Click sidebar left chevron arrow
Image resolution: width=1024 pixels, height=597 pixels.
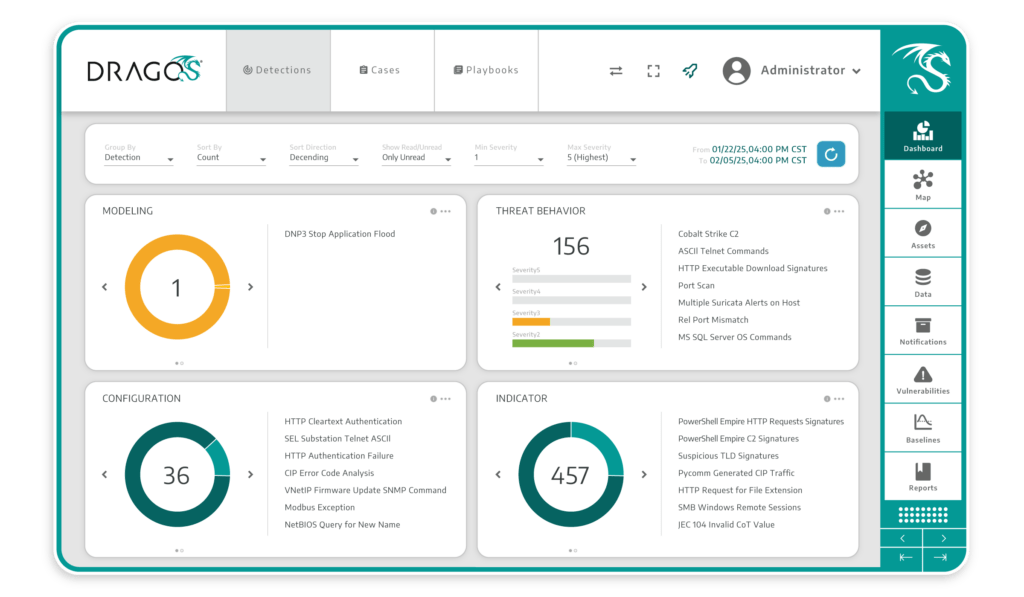902,538
